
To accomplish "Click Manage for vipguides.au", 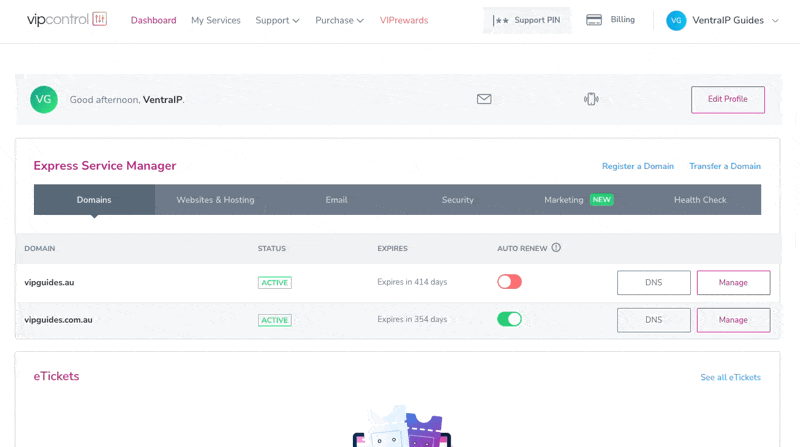I will tap(733, 282).
